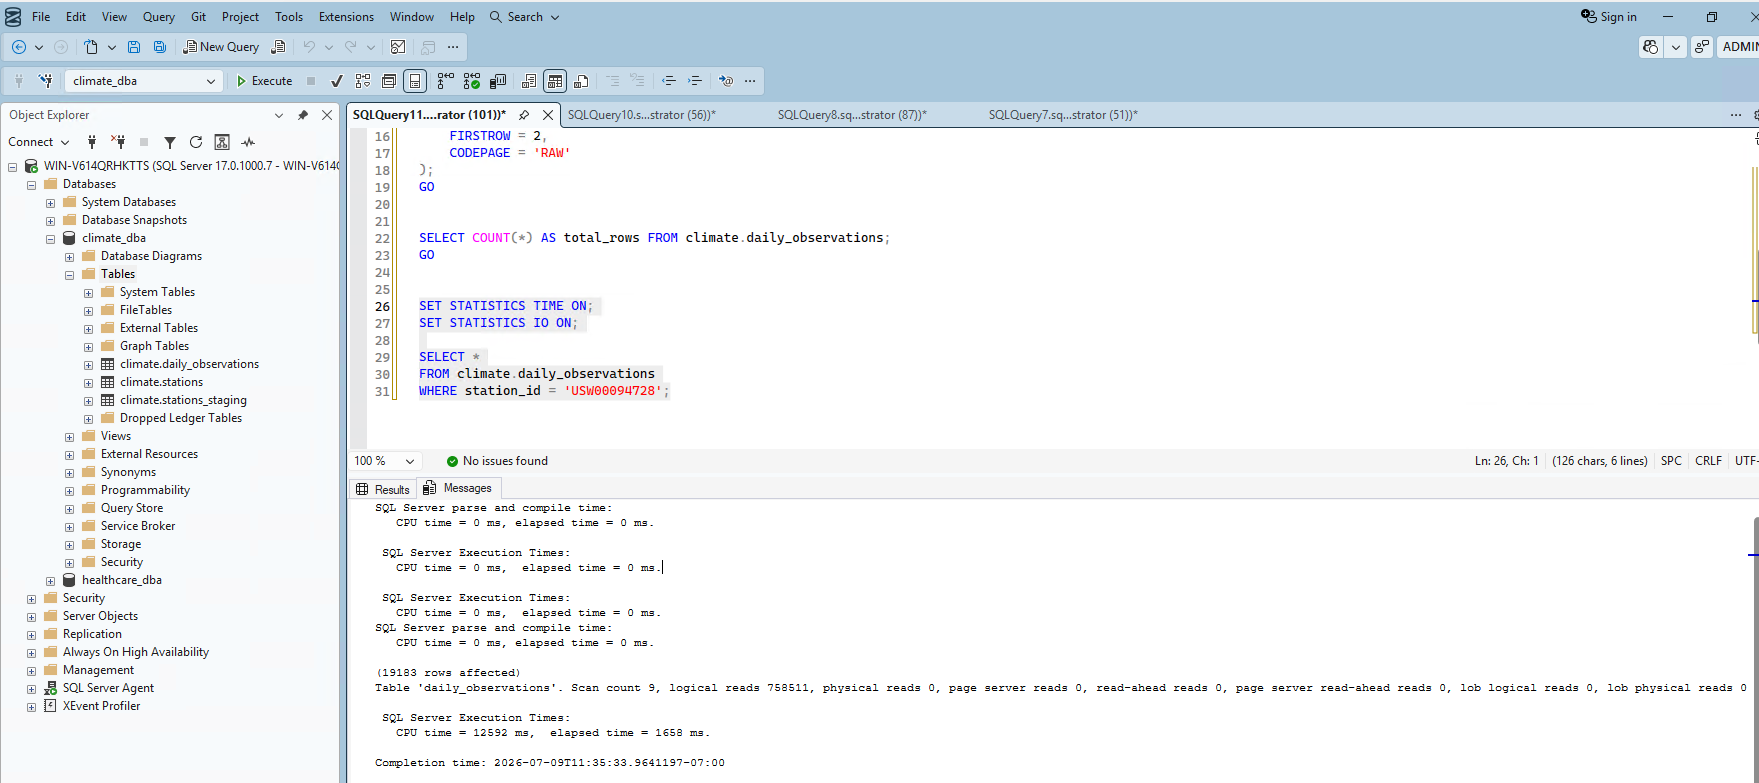
Task: Click the Undo arrow icon
Action: [x=309, y=47]
